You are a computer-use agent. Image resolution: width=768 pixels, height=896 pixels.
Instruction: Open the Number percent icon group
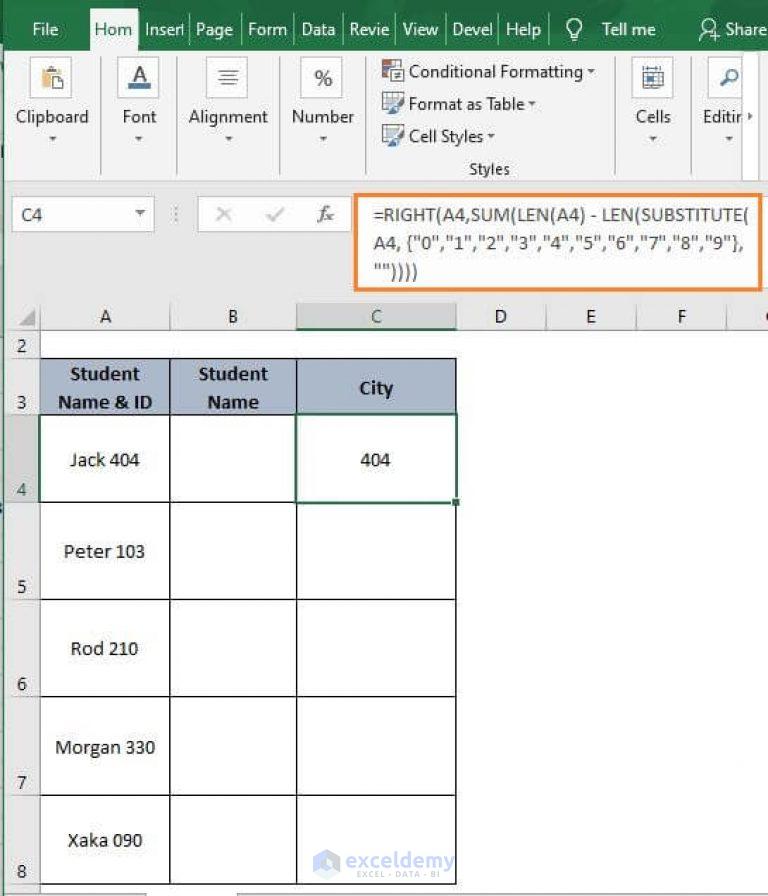pos(322,78)
